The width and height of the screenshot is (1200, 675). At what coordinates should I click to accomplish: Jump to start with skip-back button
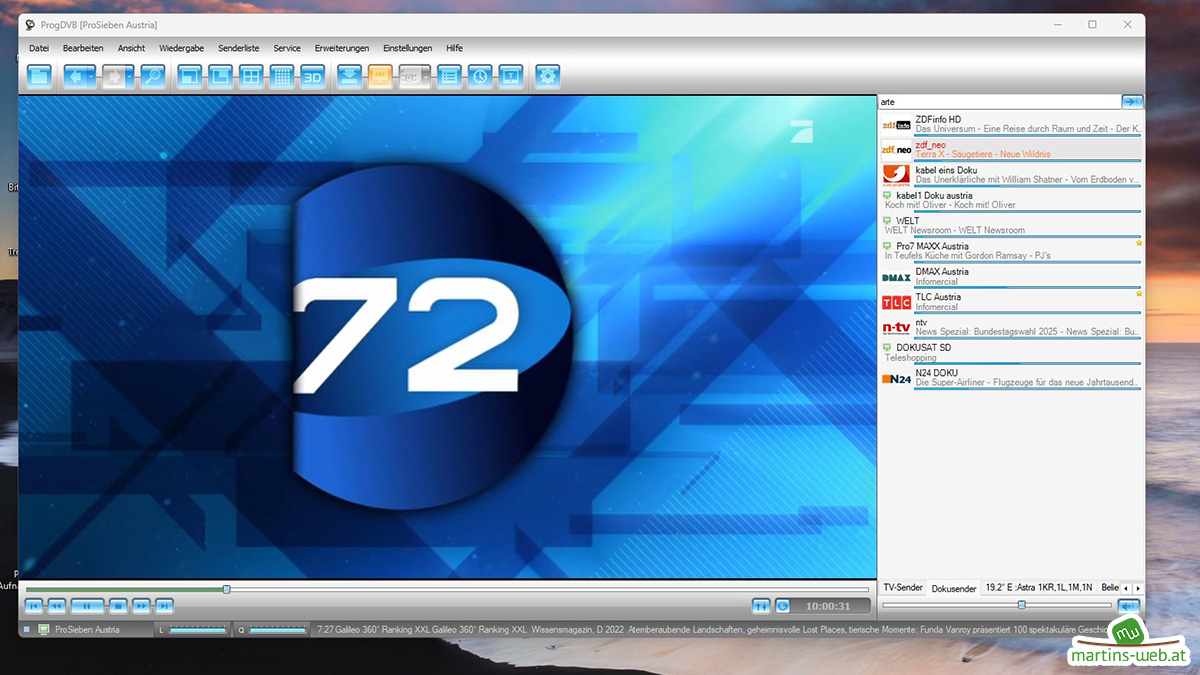tap(34, 605)
